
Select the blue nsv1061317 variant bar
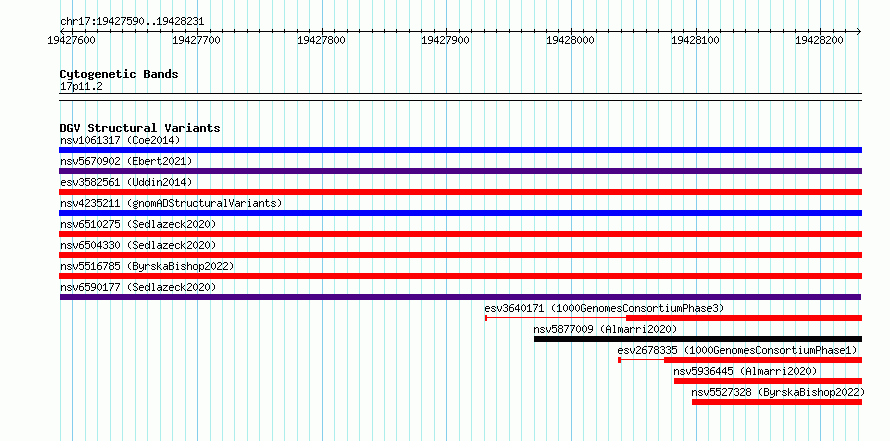point(460,150)
